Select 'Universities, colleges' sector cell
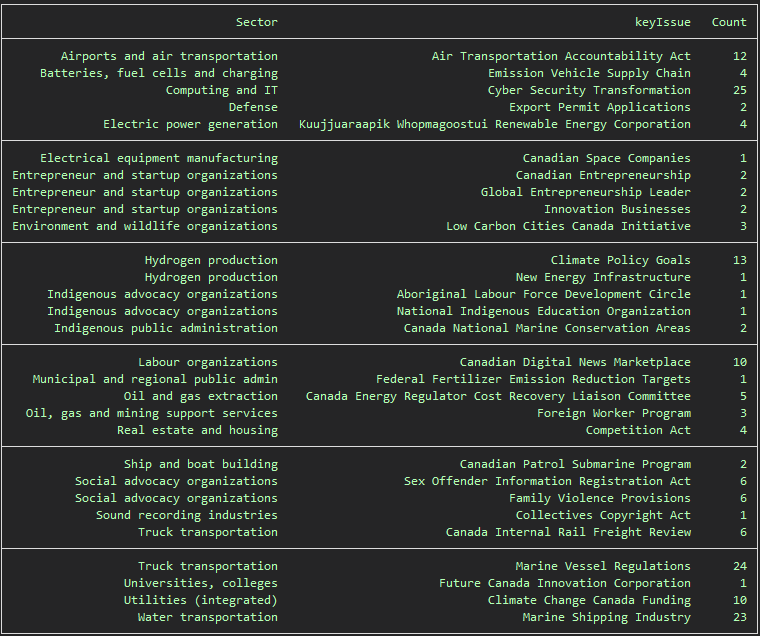 [201, 582]
